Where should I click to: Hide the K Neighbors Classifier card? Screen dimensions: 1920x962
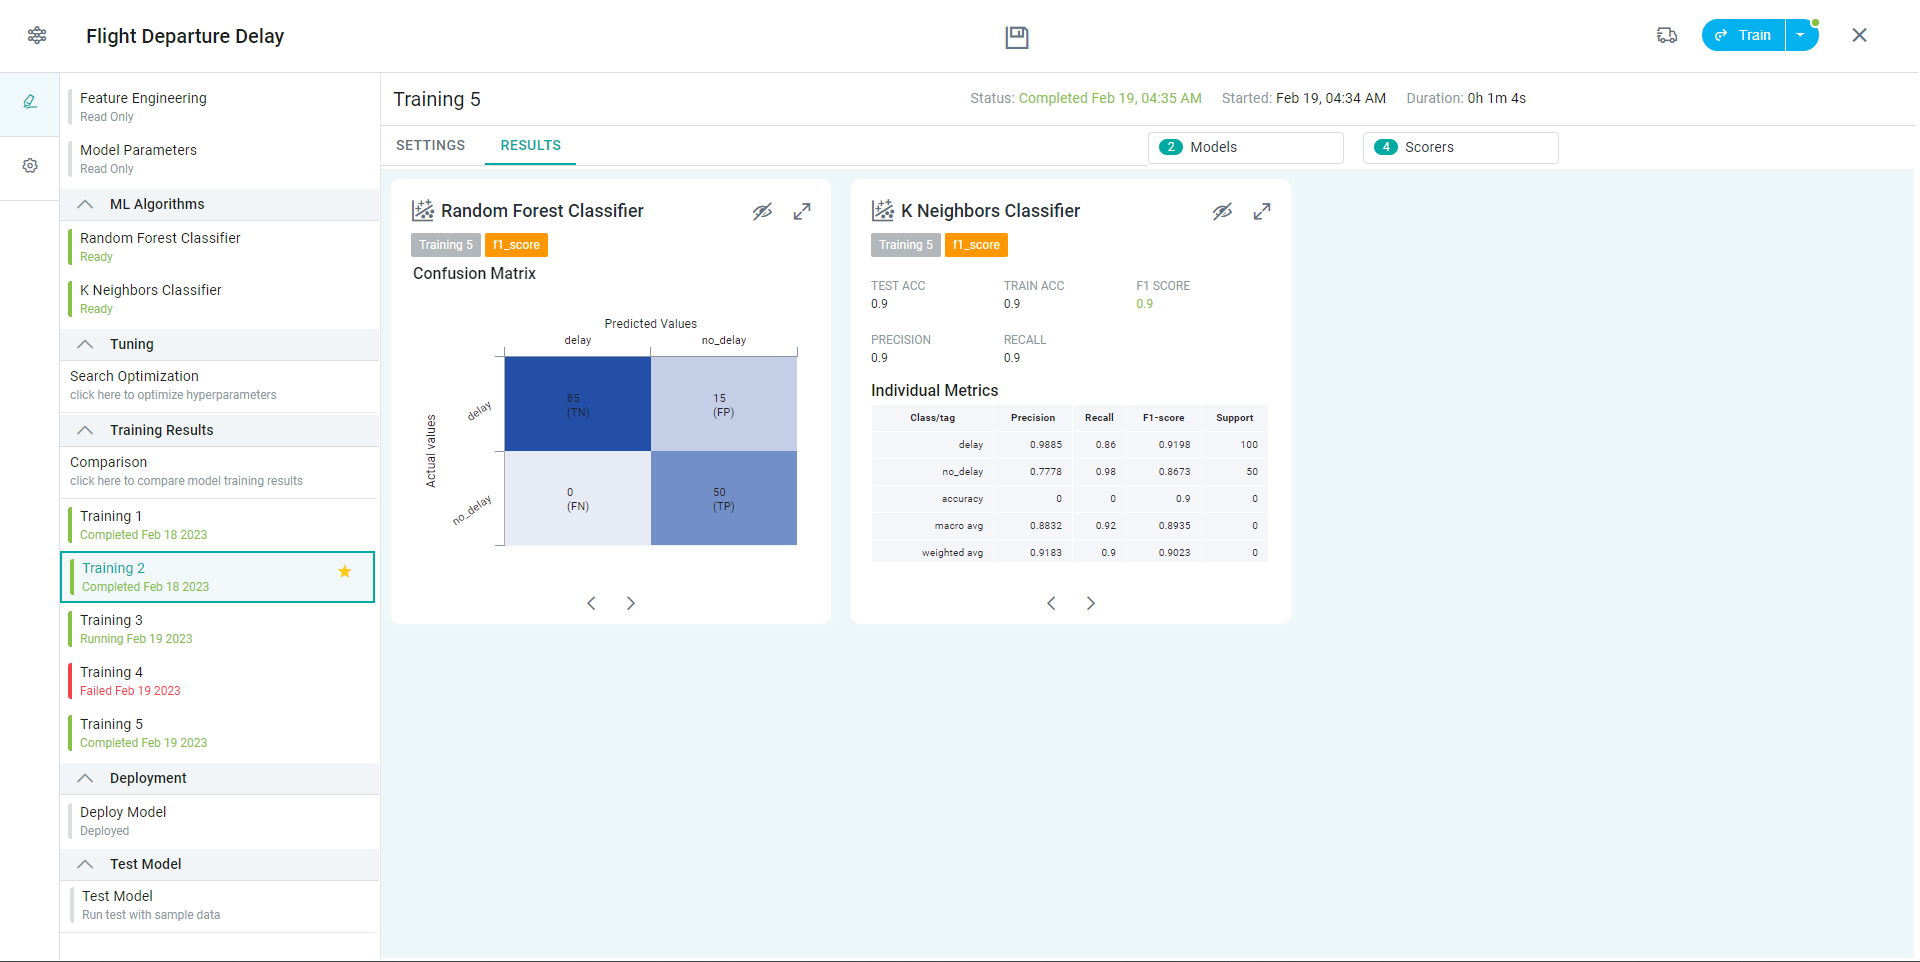(1222, 212)
